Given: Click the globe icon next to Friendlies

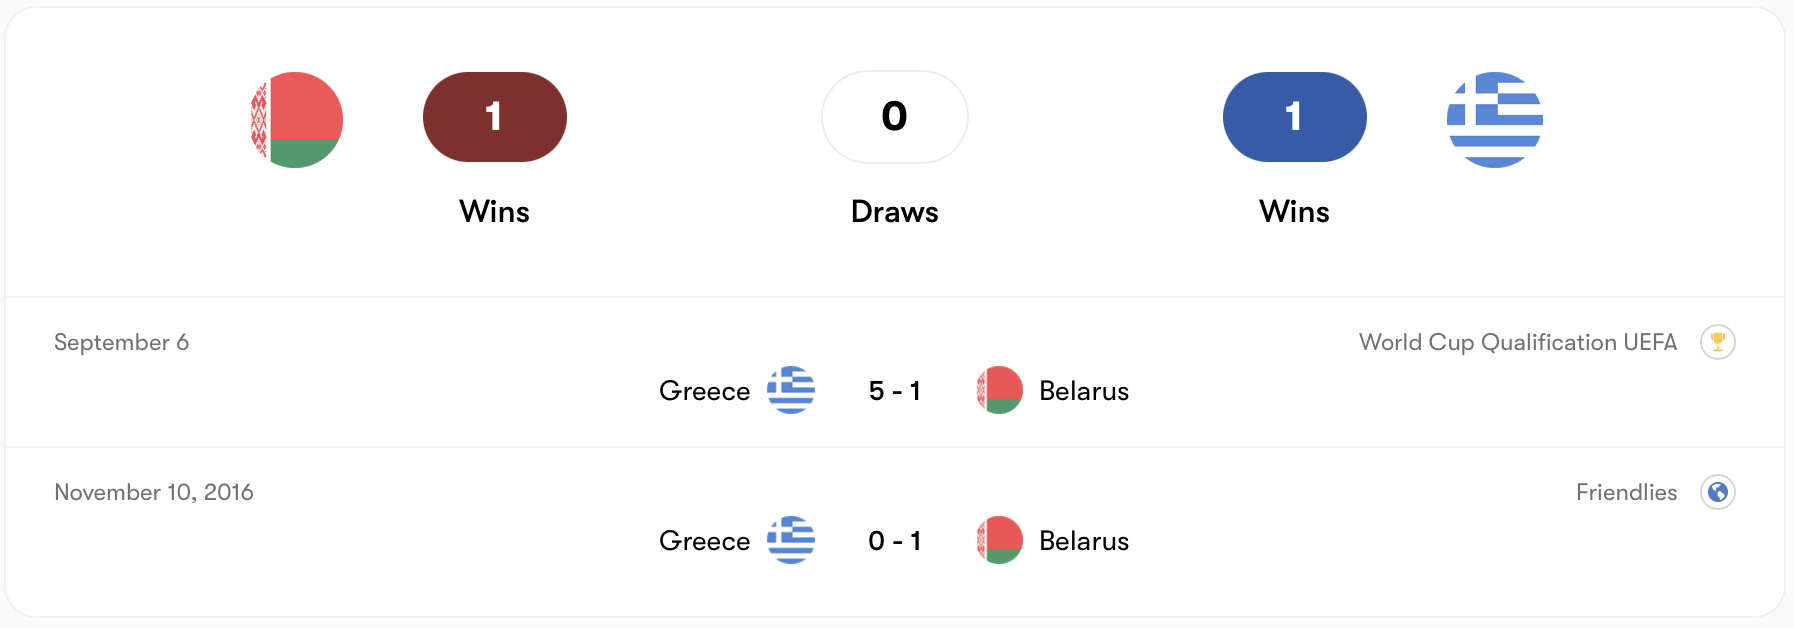Looking at the screenshot, I should pos(1718,491).
